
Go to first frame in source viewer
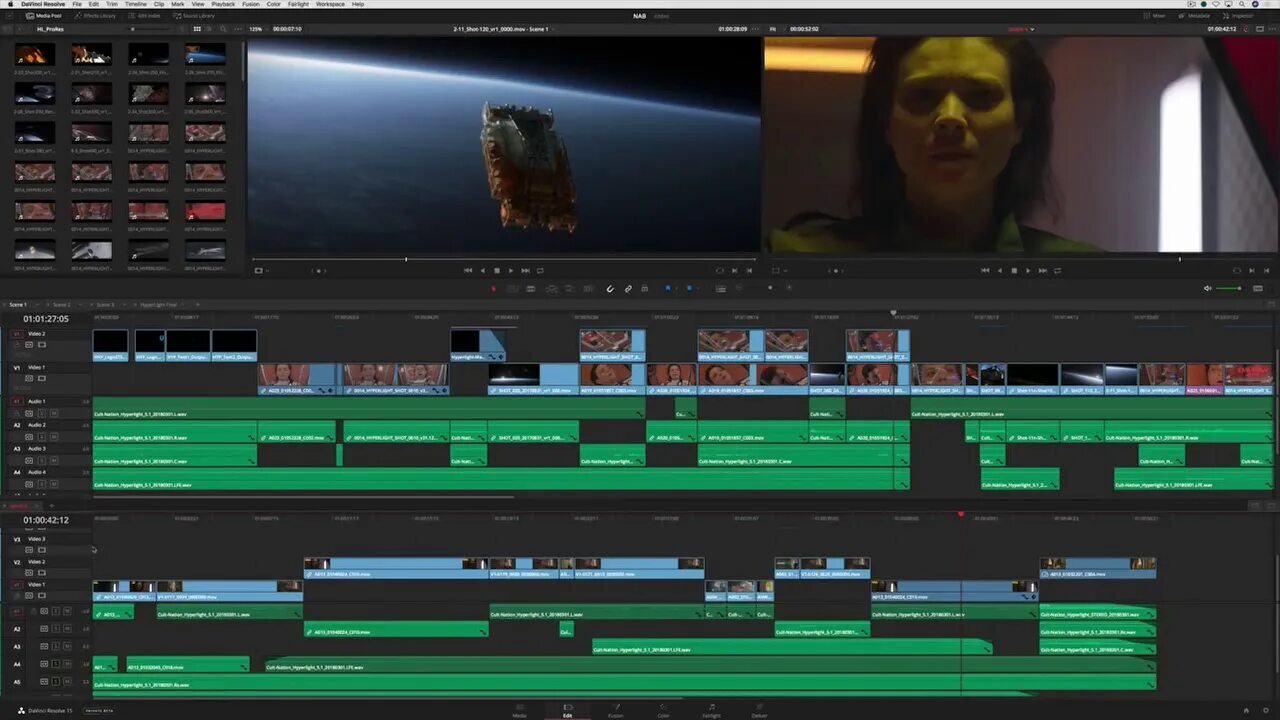(x=468, y=270)
